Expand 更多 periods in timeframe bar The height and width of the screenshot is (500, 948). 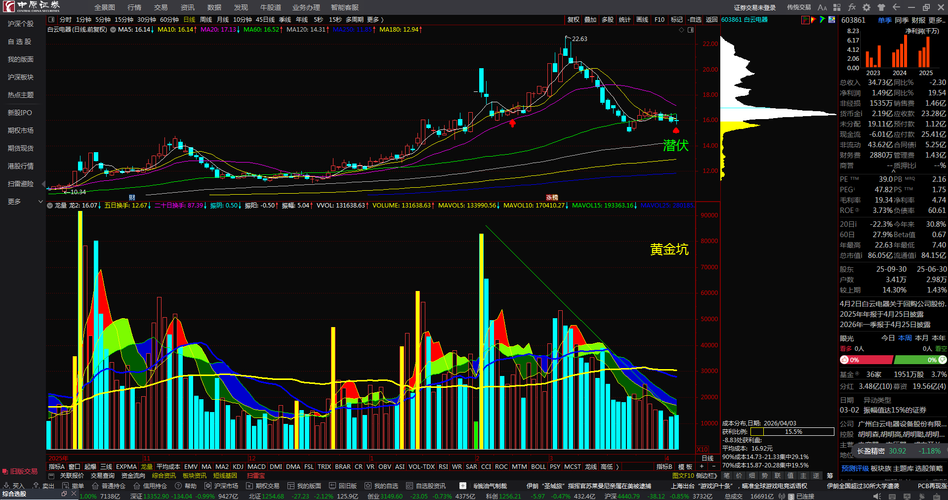tap(375, 19)
